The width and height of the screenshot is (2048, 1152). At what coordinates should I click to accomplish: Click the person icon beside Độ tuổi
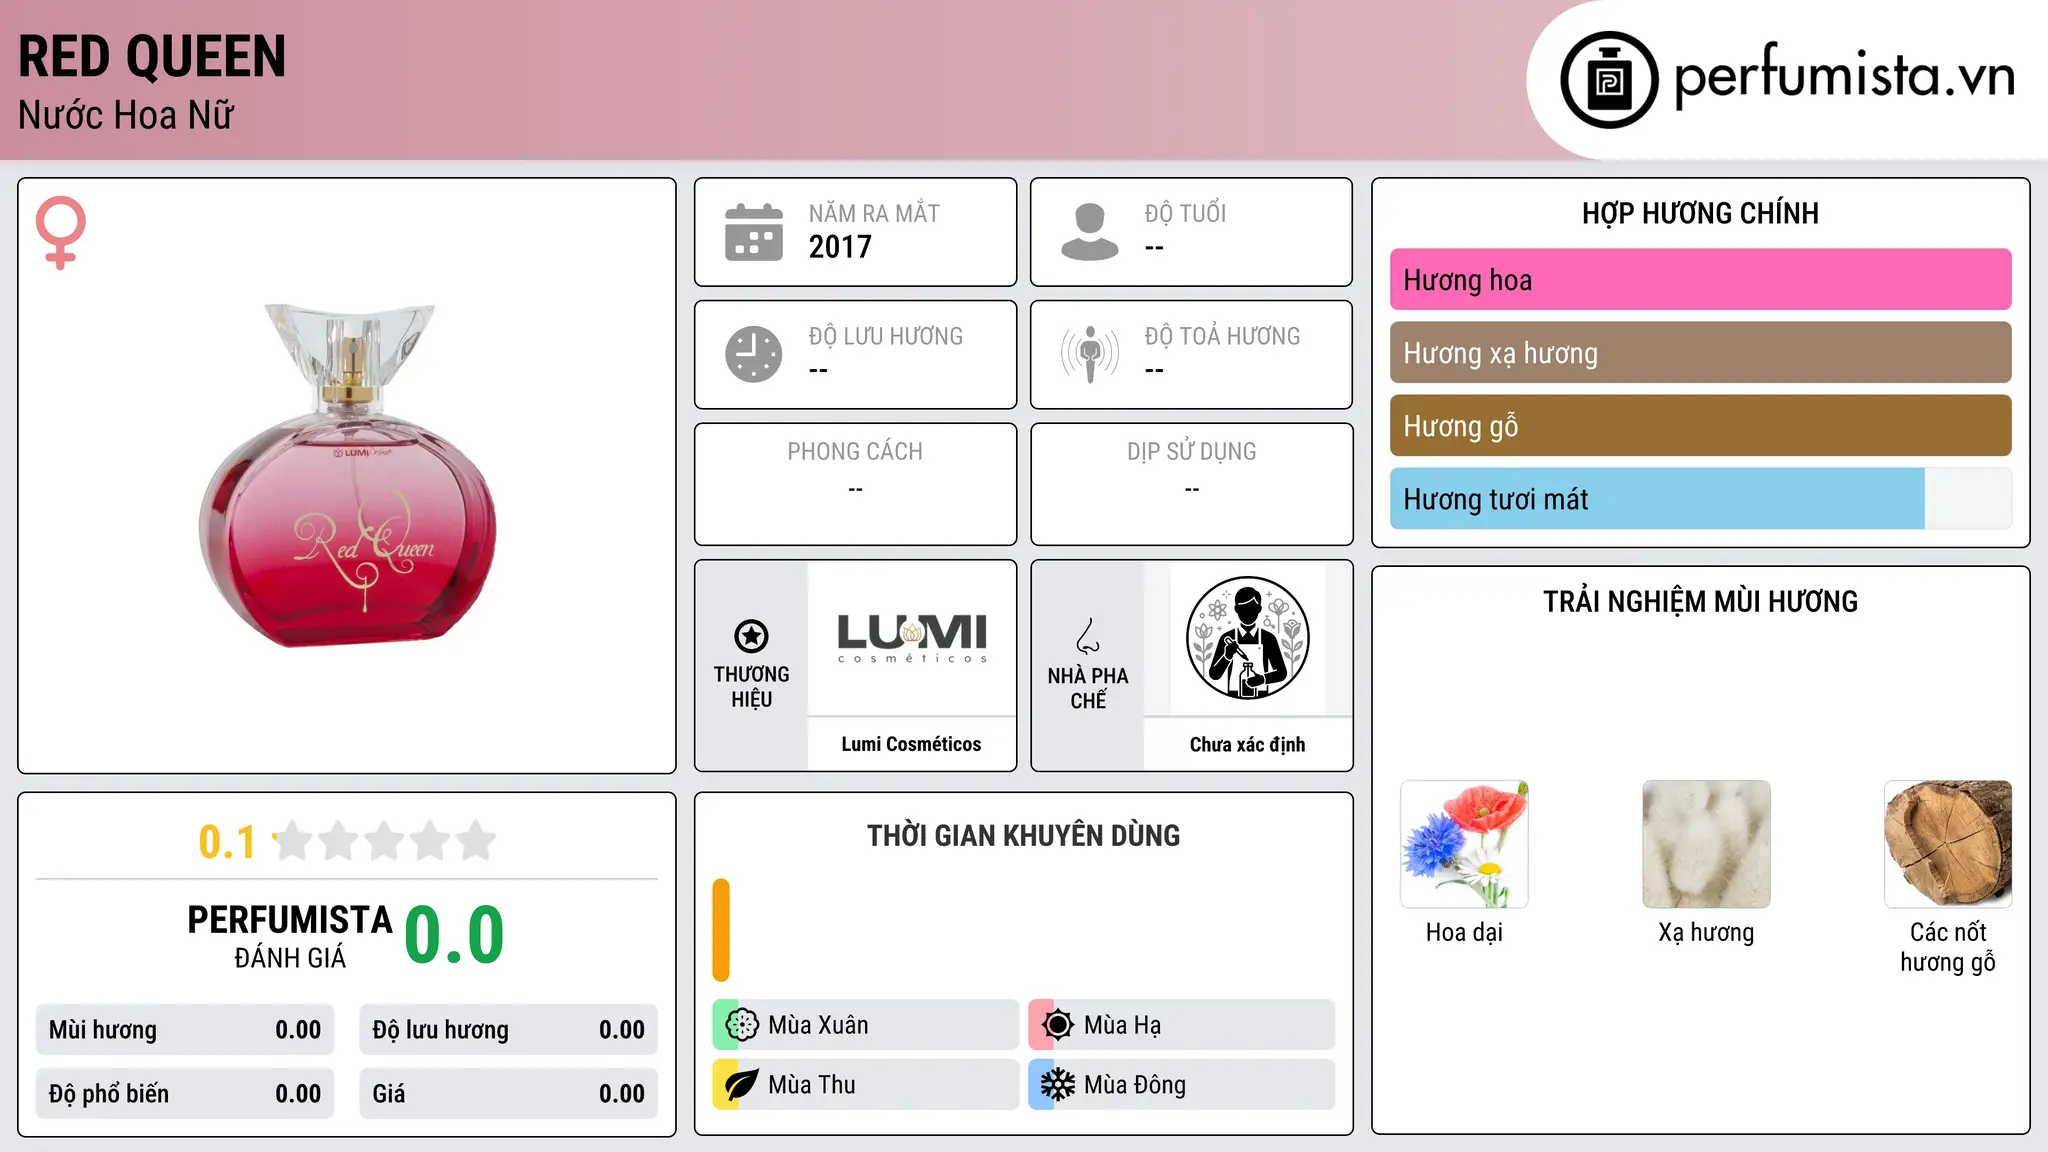[x=1090, y=232]
